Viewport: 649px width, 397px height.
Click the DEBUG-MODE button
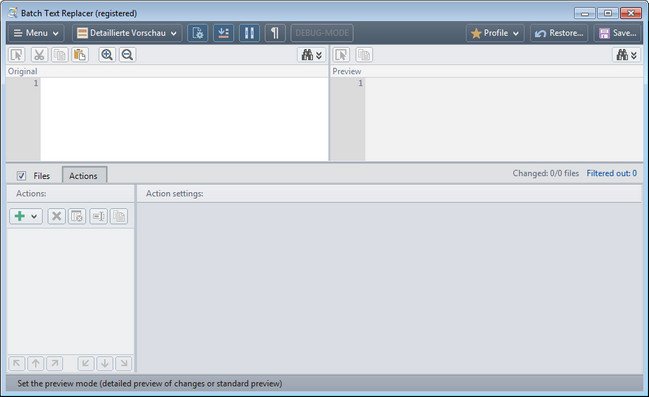pyautogui.click(x=322, y=33)
